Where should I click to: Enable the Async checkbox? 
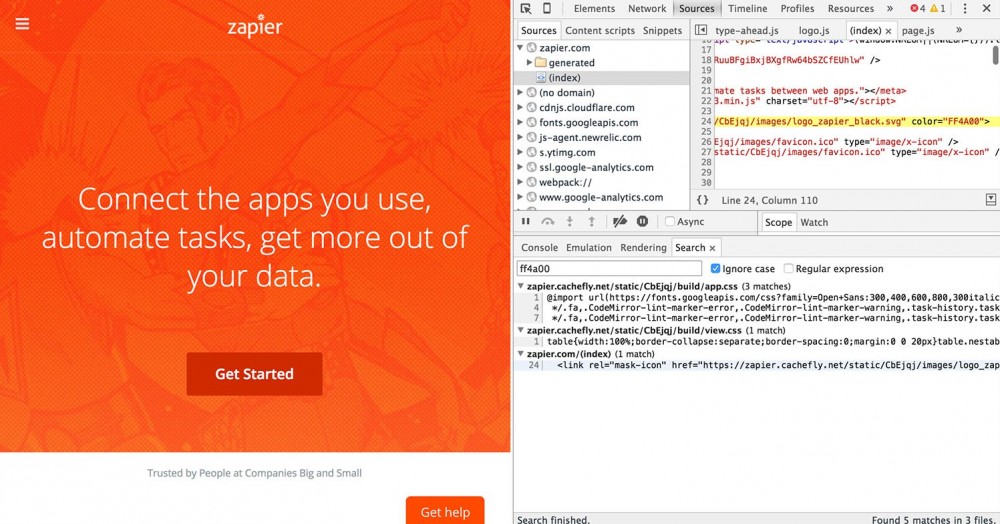coord(670,221)
